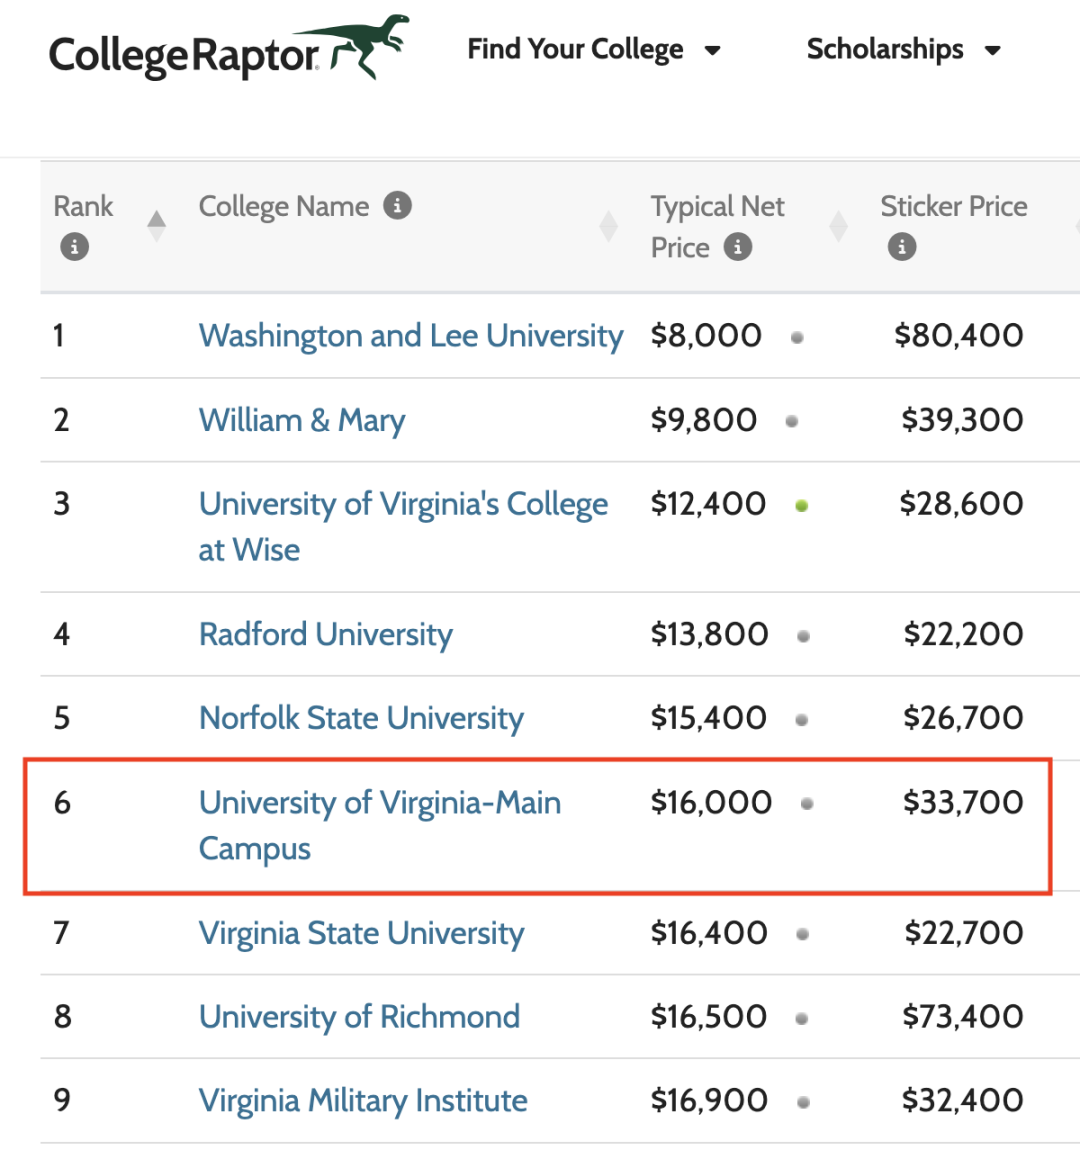The height and width of the screenshot is (1150, 1080).
Task: Open the Scholarships menu
Action: (x=904, y=49)
